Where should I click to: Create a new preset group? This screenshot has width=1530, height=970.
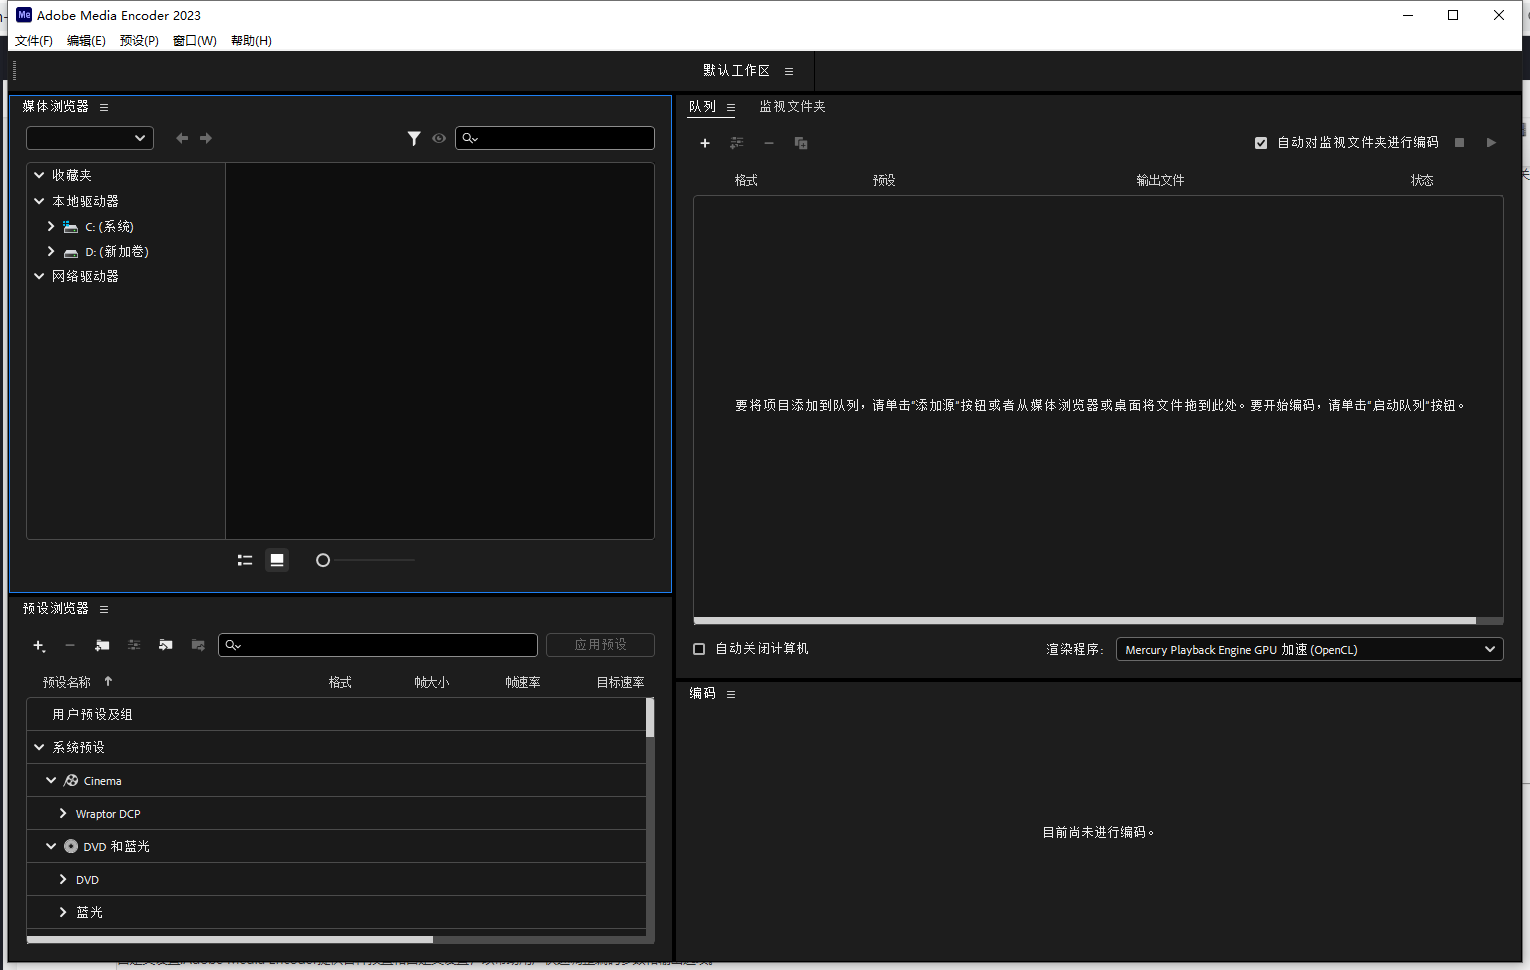point(102,645)
